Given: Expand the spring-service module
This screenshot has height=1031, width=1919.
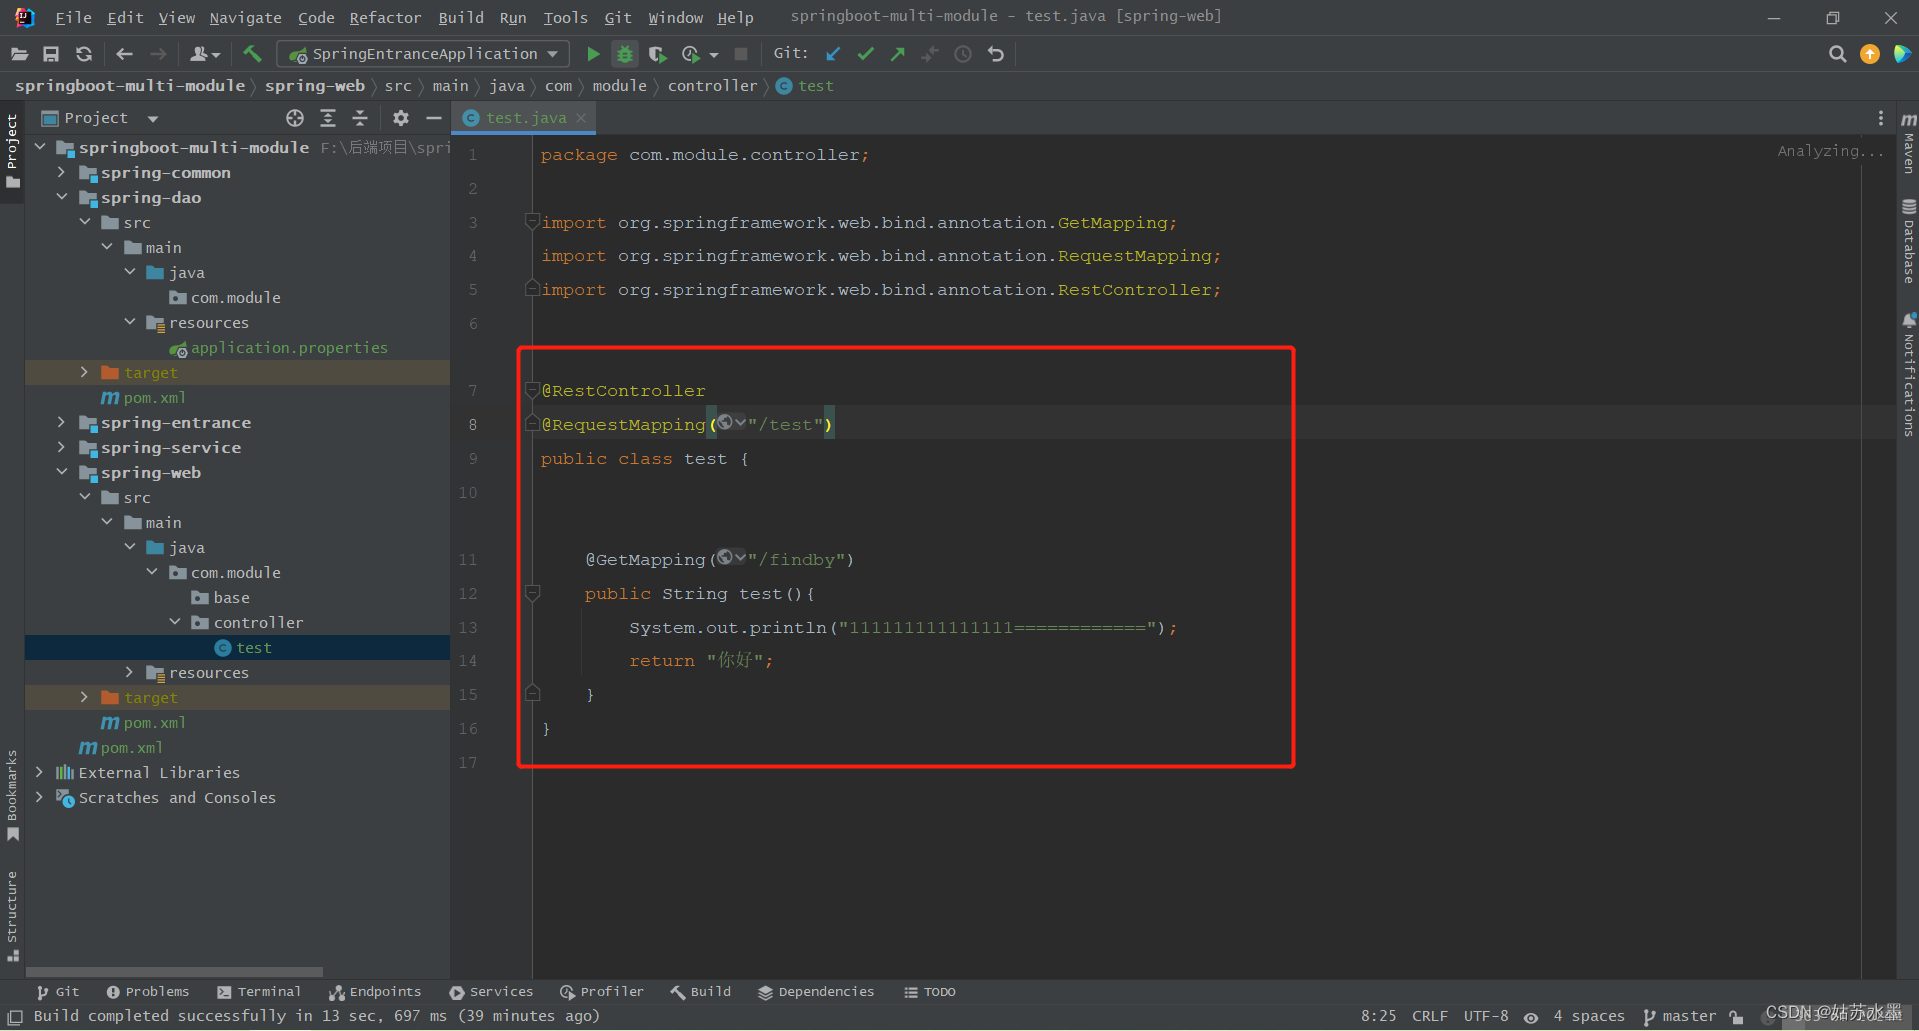Looking at the screenshot, I should pyautogui.click(x=61, y=447).
